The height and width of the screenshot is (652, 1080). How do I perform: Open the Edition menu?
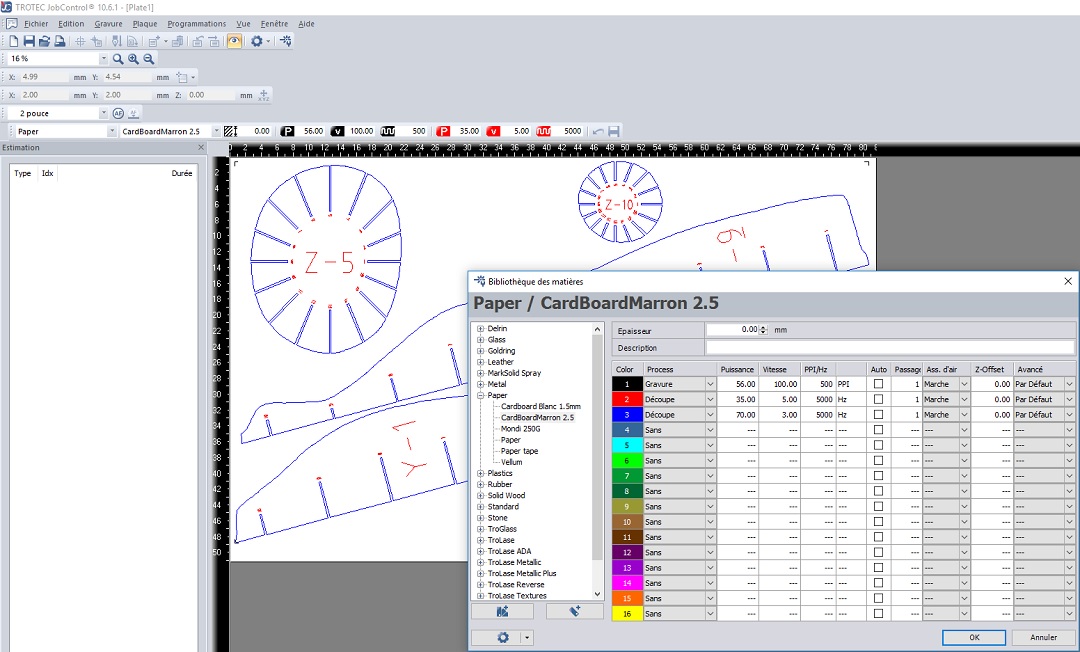pos(71,24)
